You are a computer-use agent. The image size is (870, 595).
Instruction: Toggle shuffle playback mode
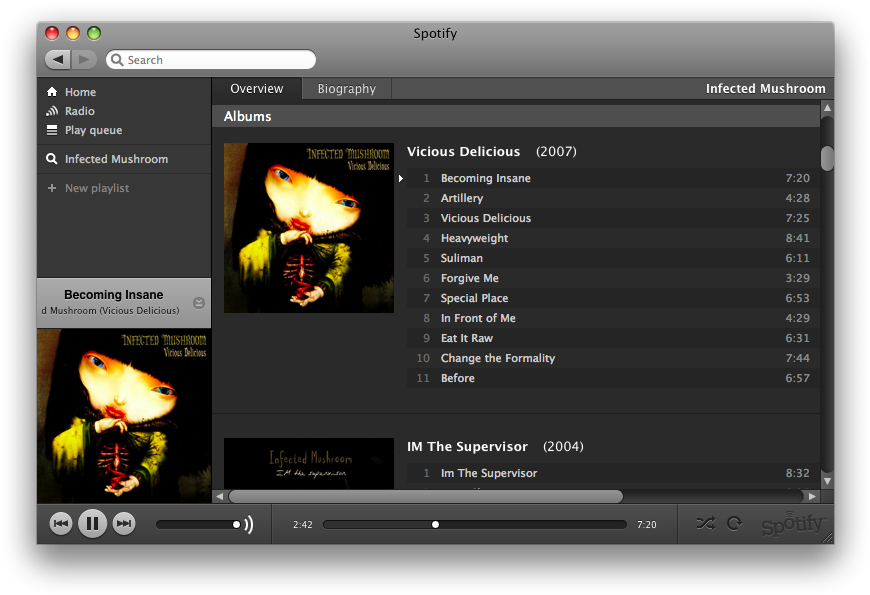[705, 523]
